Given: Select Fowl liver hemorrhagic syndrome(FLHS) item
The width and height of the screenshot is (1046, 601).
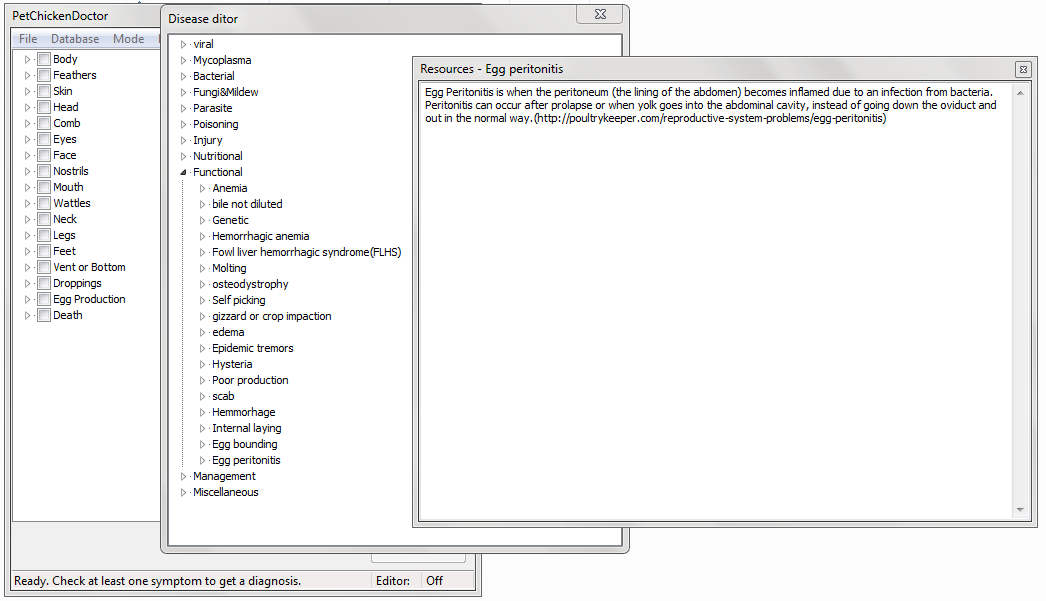Looking at the screenshot, I should click(x=306, y=252).
